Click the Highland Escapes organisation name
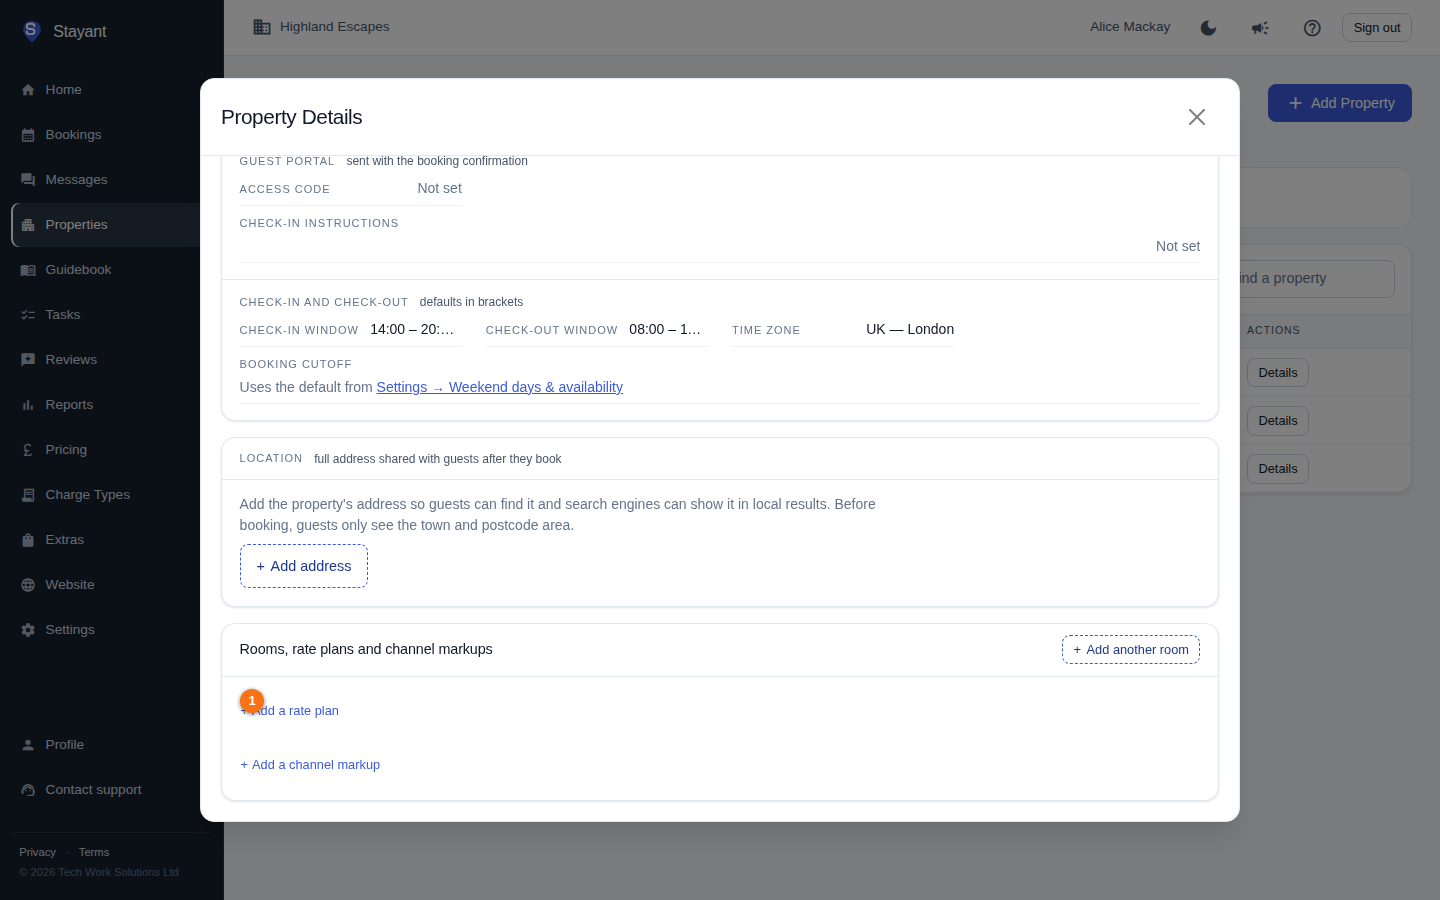This screenshot has height=900, width=1440. (335, 27)
